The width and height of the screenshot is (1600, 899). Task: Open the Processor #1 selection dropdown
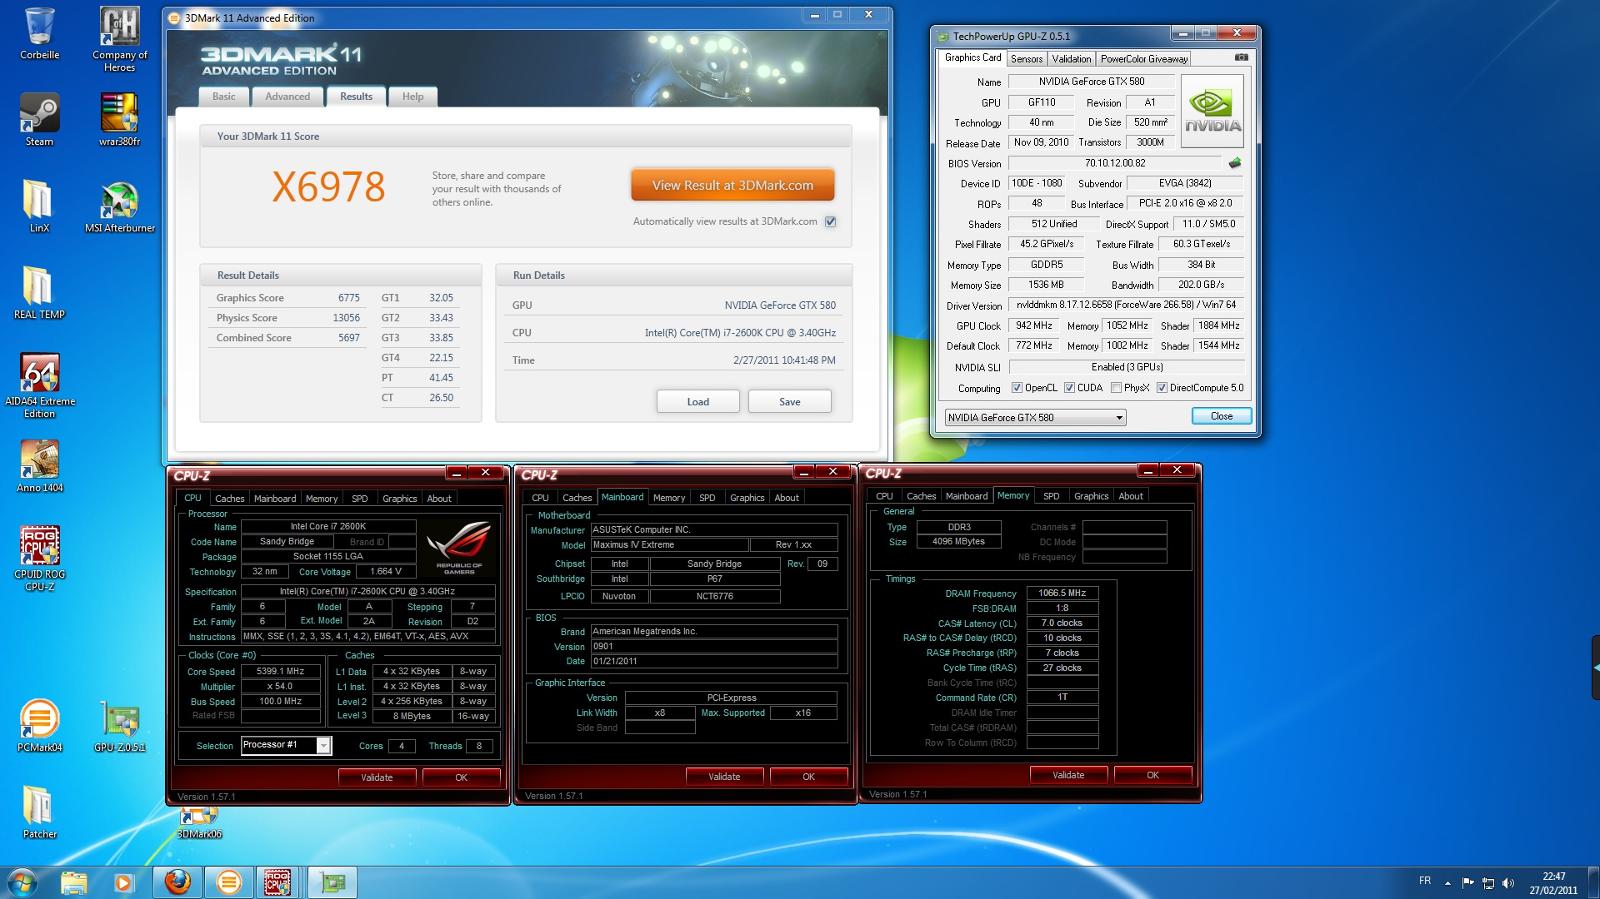pos(286,745)
